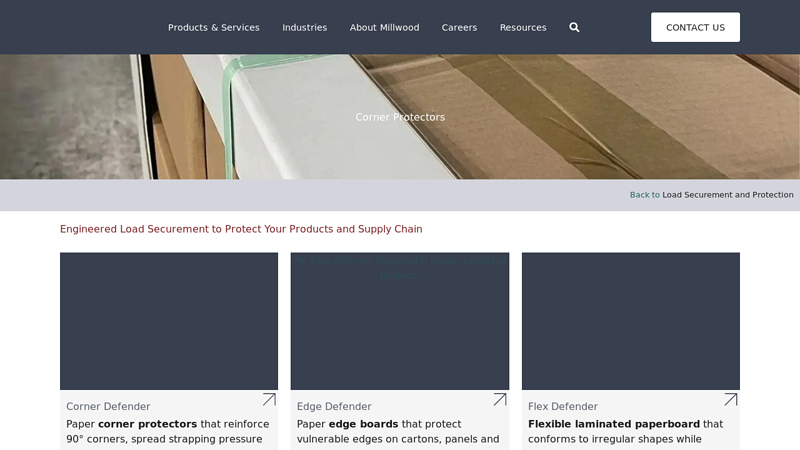
Task: Click the arrow icon on Edge Defender card
Action: coord(500,400)
